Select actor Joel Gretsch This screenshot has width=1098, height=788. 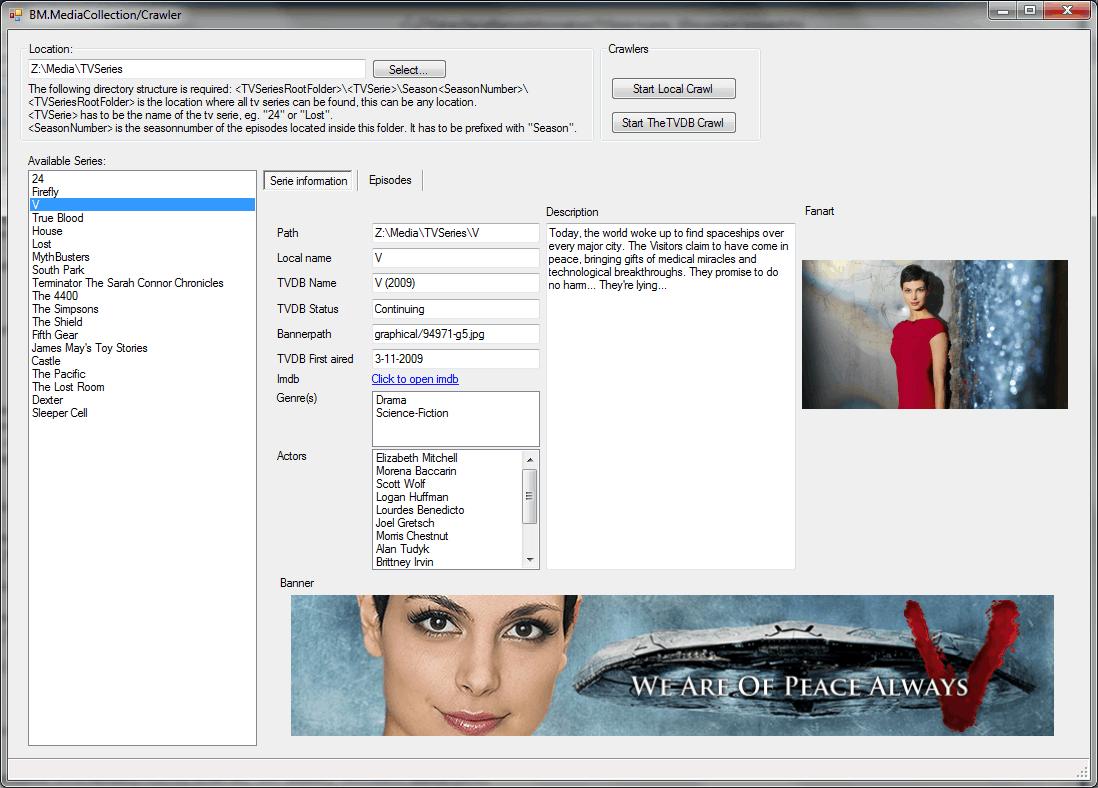[448, 523]
